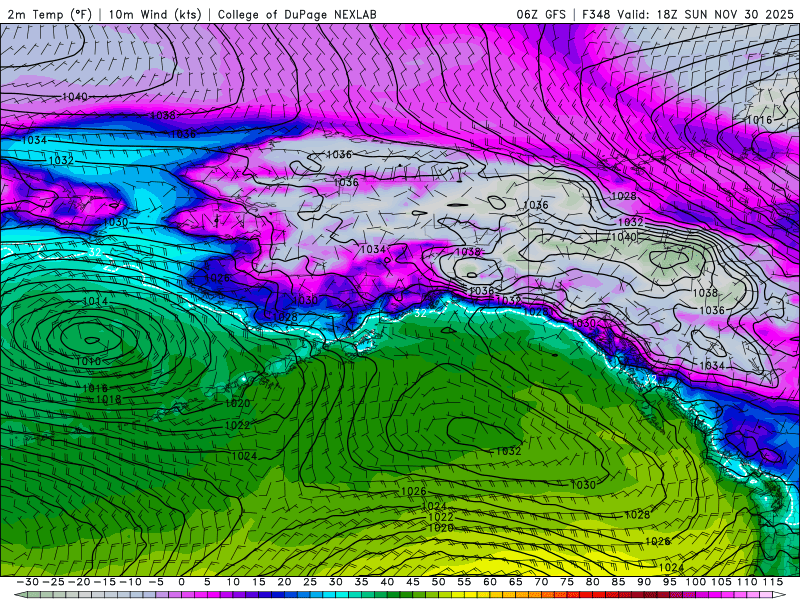Click the 1014 isobar label
This screenshot has width=800, height=600.
pyautogui.click(x=95, y=301)
